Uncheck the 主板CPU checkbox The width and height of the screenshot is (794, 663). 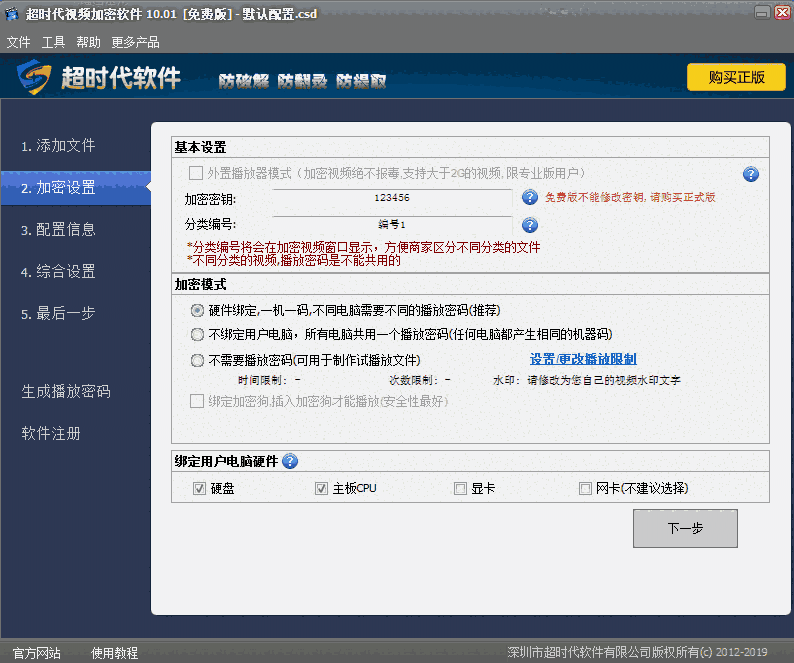(321, 488)
